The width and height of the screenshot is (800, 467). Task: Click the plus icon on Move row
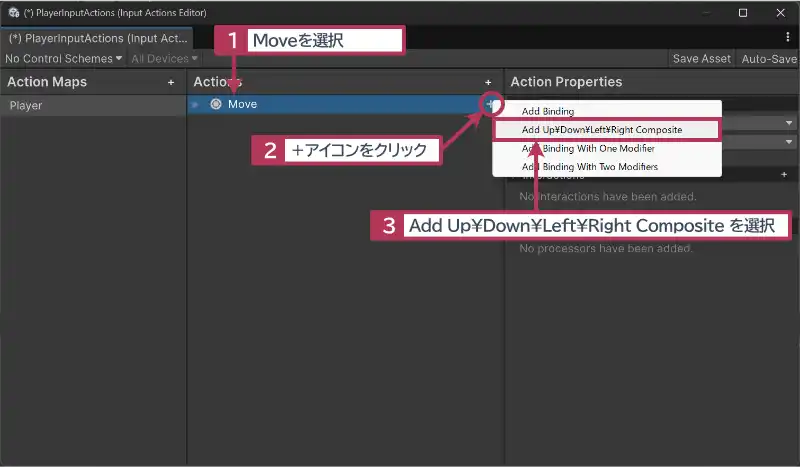pyautogui.click(x=490, y=104)
